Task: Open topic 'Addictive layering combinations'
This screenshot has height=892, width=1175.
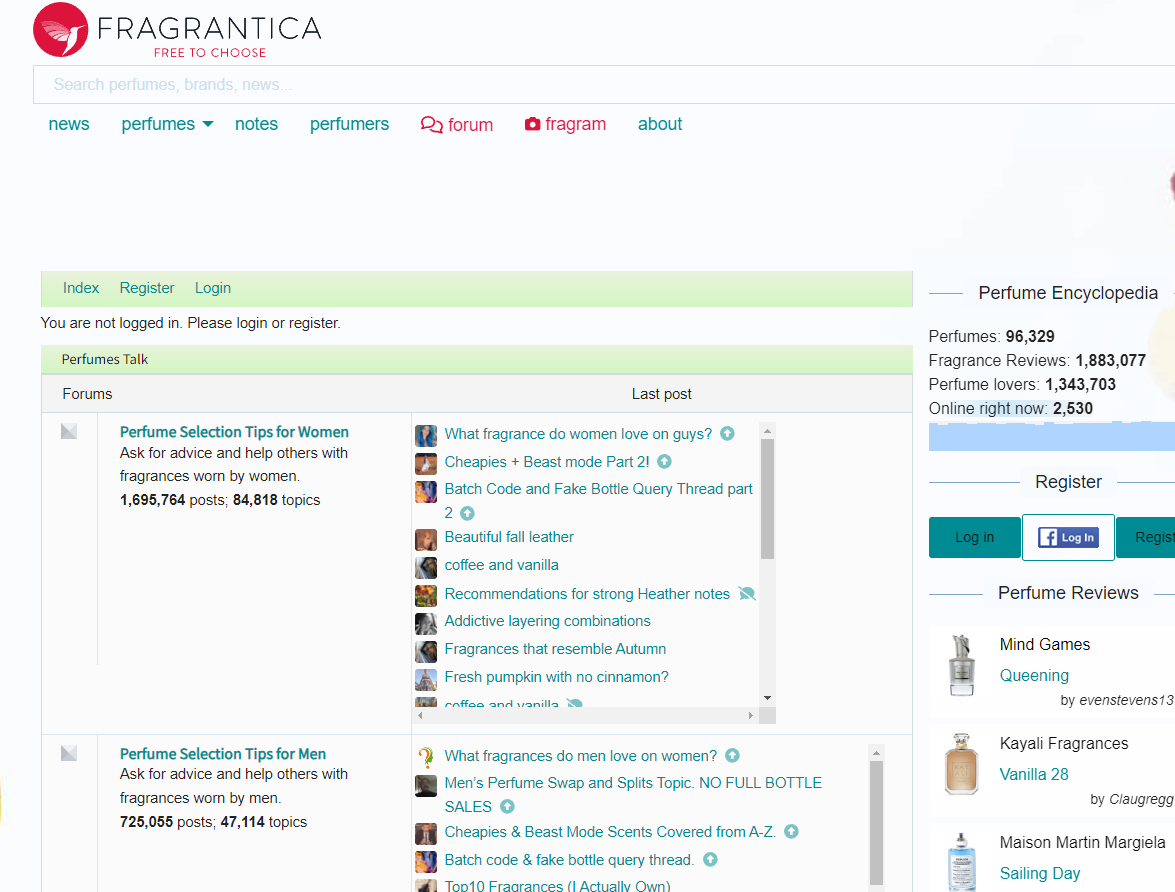Action: pyautogui.click(x=547, y=621)
